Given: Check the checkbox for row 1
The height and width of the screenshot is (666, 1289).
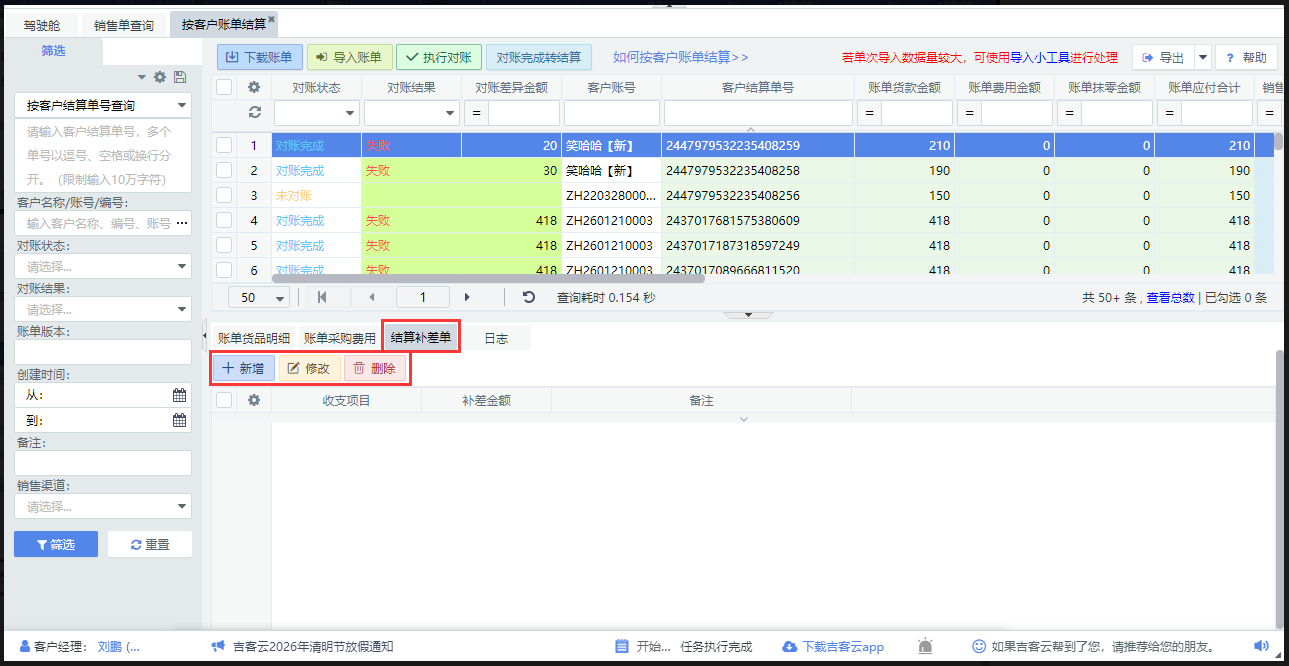Looking at the screenshot, I should coord(224,145).
